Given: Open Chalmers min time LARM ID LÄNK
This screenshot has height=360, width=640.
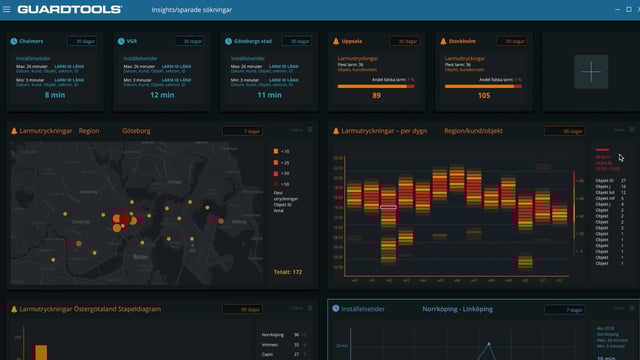Looking at the screenshot, I should coord(69,80).
